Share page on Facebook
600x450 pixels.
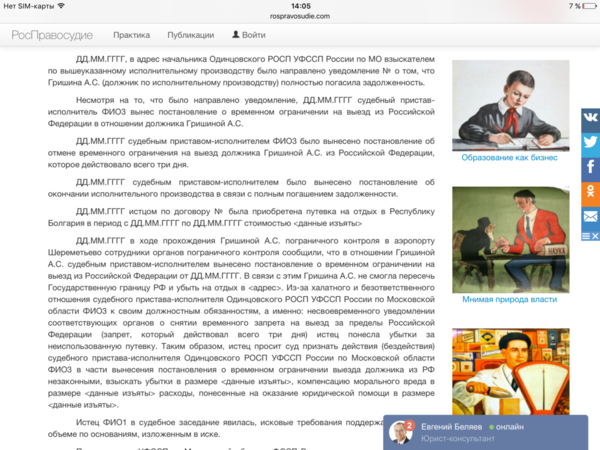coord(590,167)
